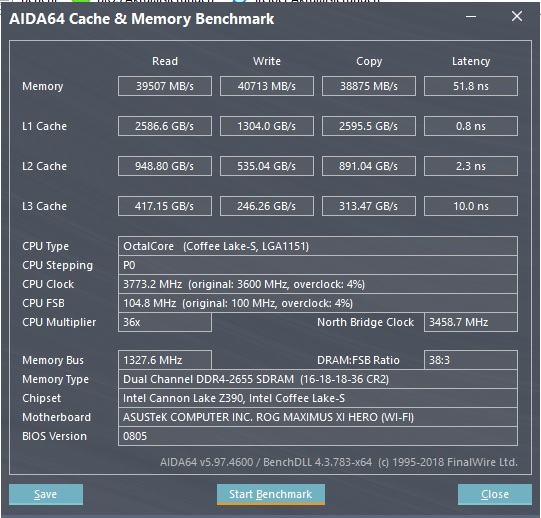The height and width of the screenshot is (518, 541).
Task: Click the L2 Cache row label
Action: [44, 166]
